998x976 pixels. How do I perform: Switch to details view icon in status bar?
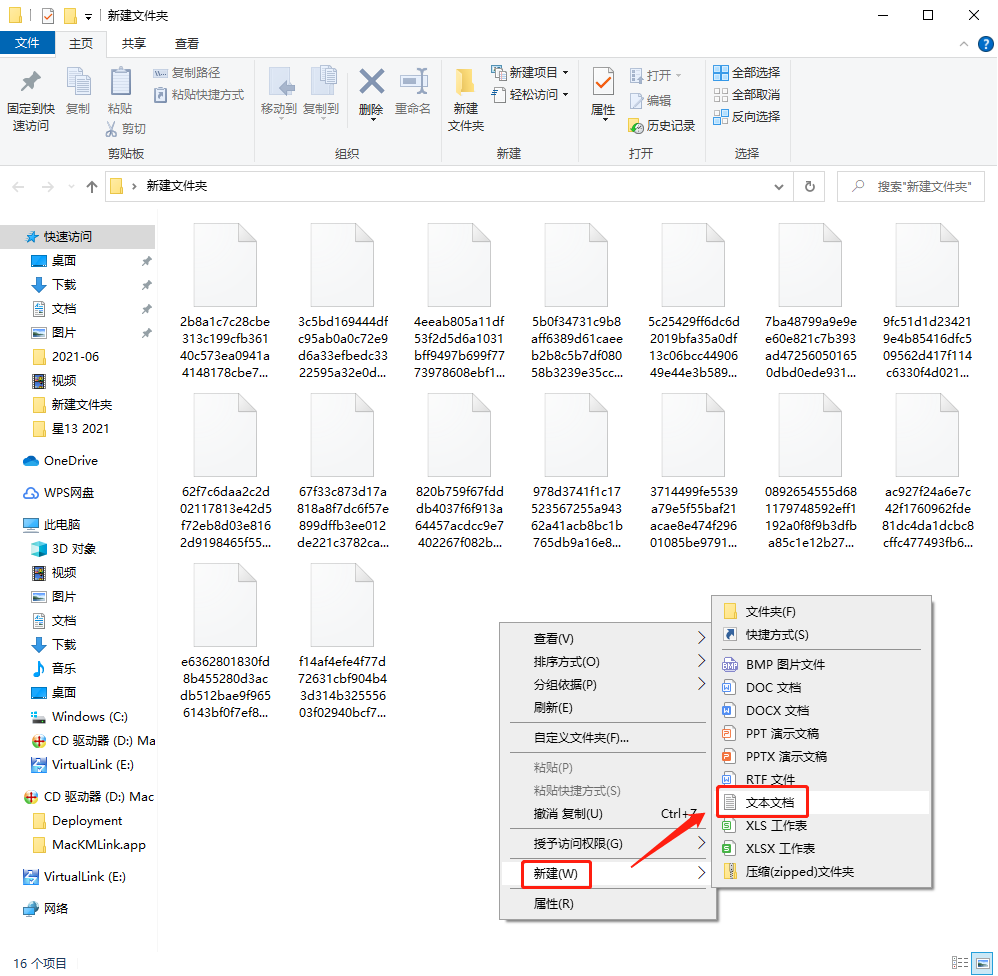(960, 963)
